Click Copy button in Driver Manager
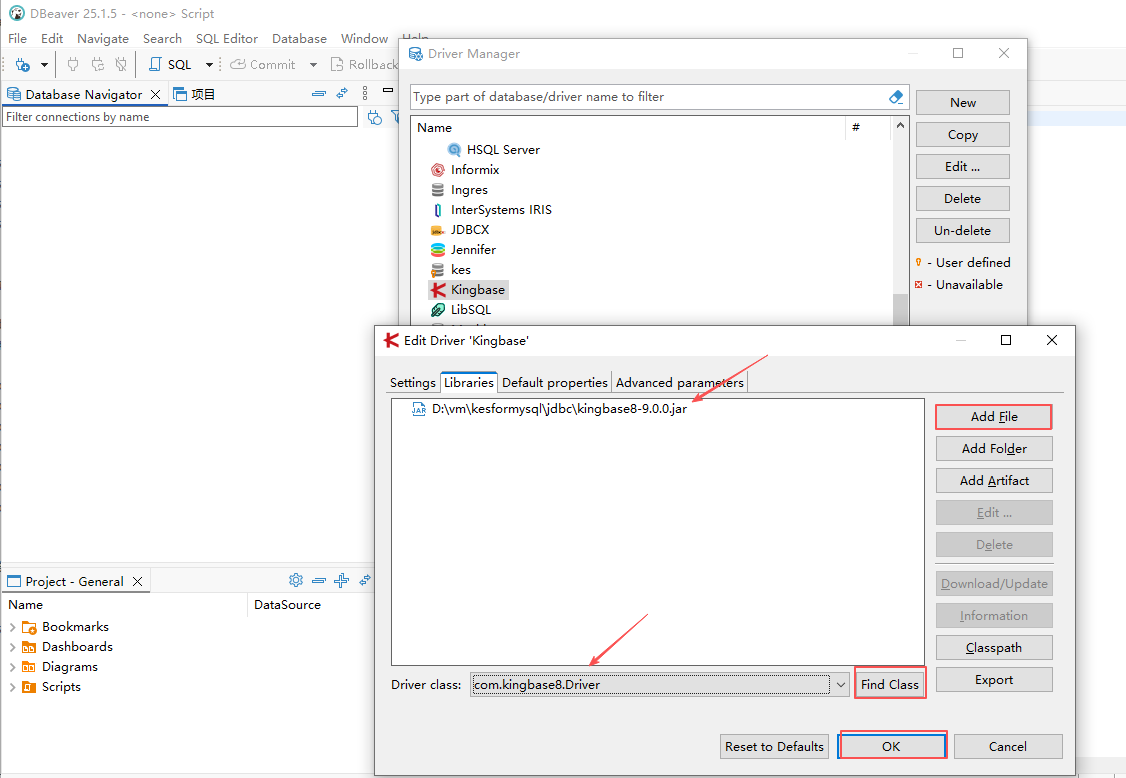 pyautogui.click(x=962, y=134)
